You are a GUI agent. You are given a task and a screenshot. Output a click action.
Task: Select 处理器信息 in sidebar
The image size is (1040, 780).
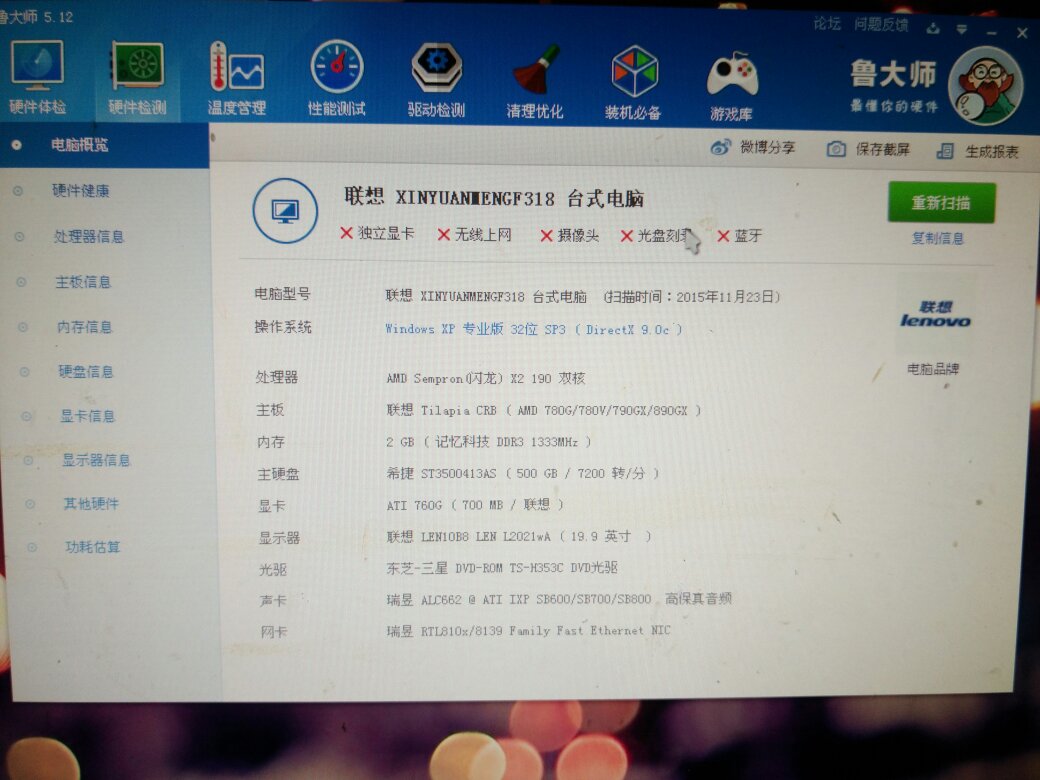pos(88,236)
